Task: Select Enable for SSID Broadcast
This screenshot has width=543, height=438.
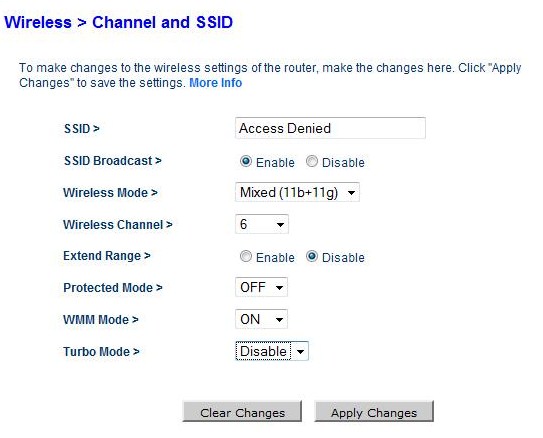Action: 246,161
